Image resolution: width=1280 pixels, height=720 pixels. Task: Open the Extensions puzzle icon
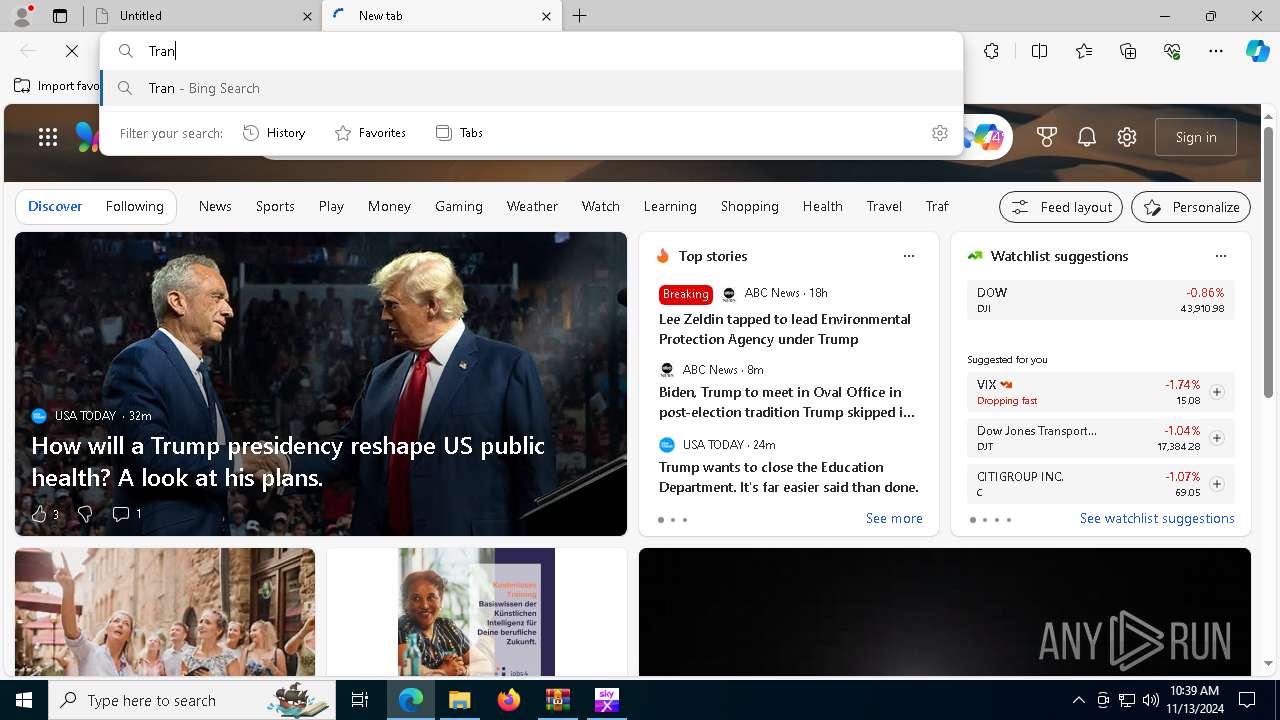click(991, 51)
